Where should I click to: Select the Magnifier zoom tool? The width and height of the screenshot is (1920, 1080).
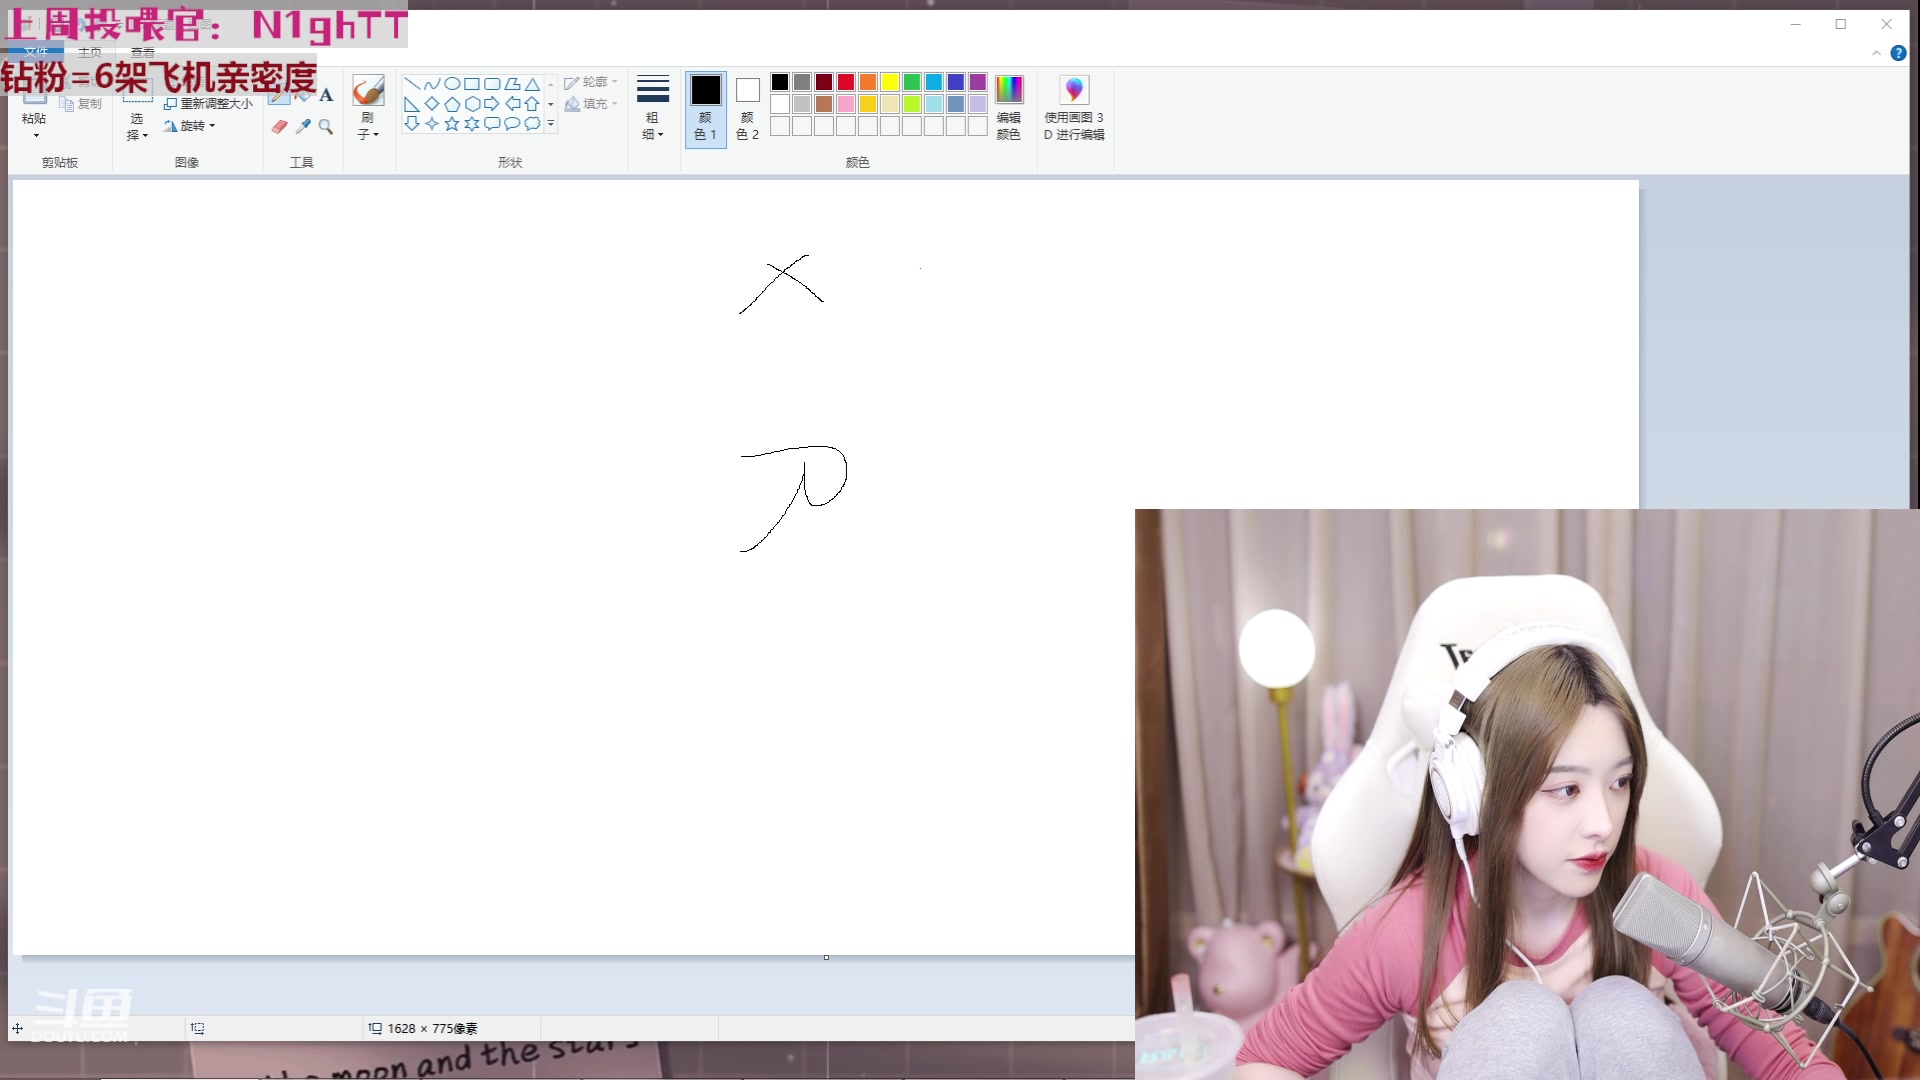(x=326, y=127)
